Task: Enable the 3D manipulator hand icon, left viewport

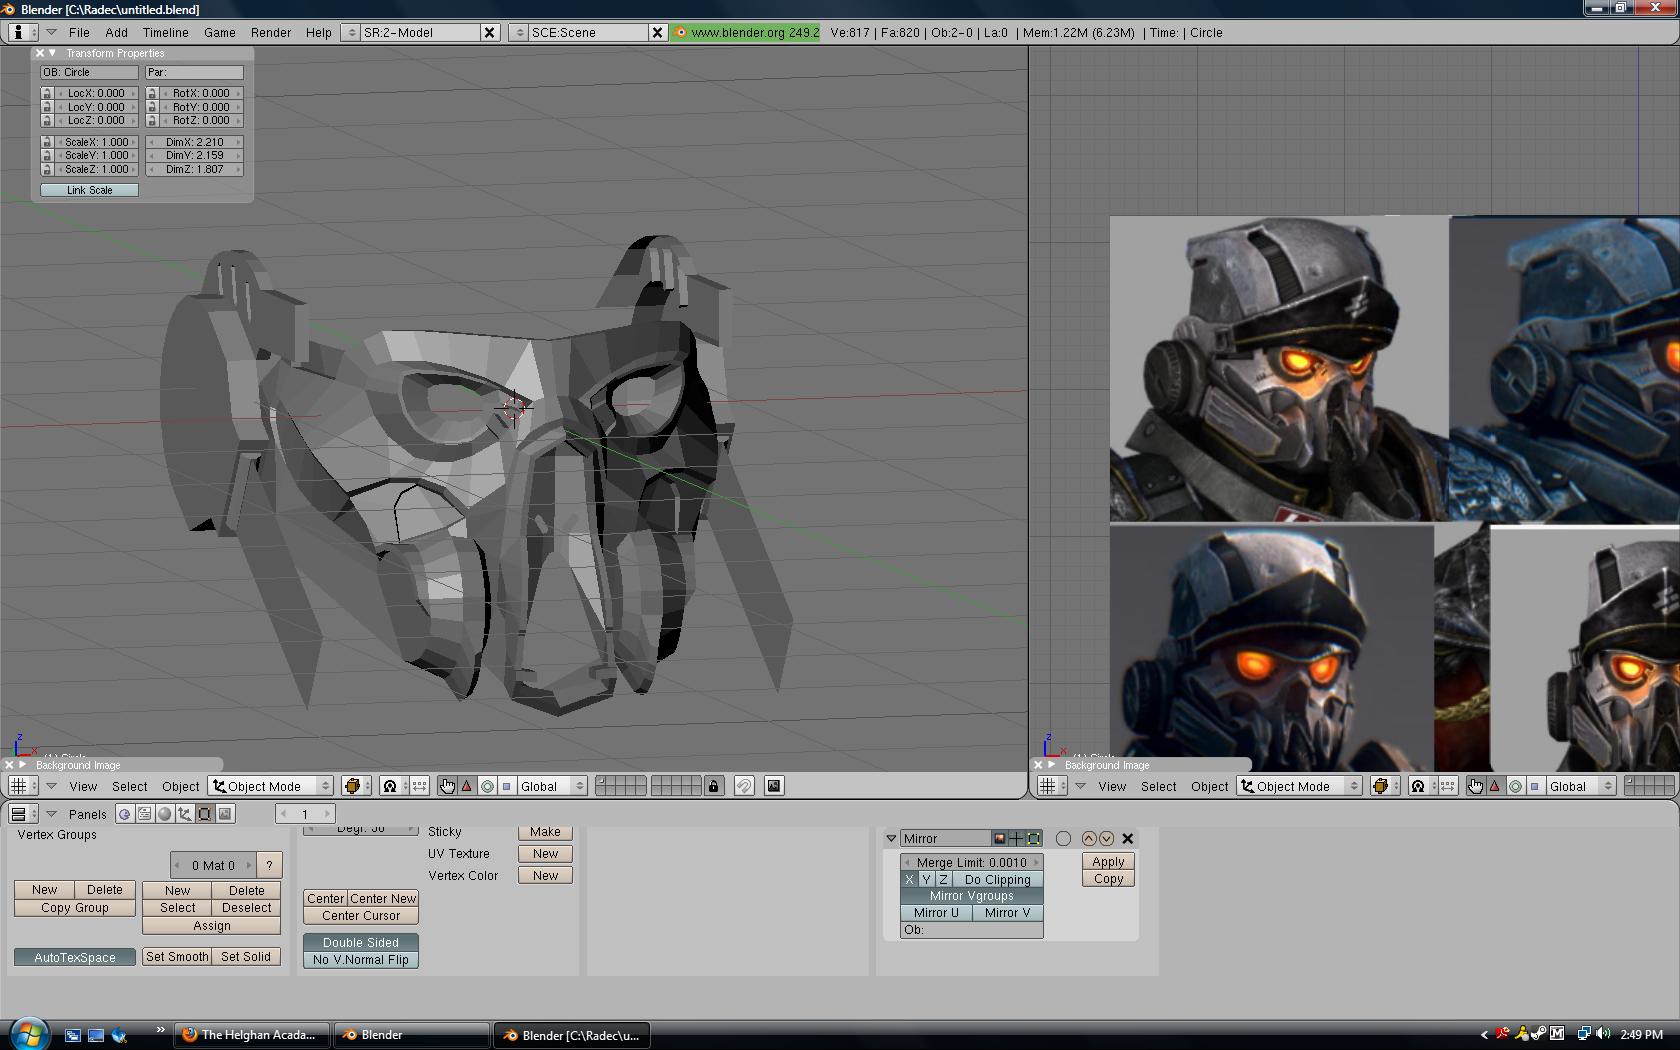Action: pyautogui.click(x=447, y=786)
